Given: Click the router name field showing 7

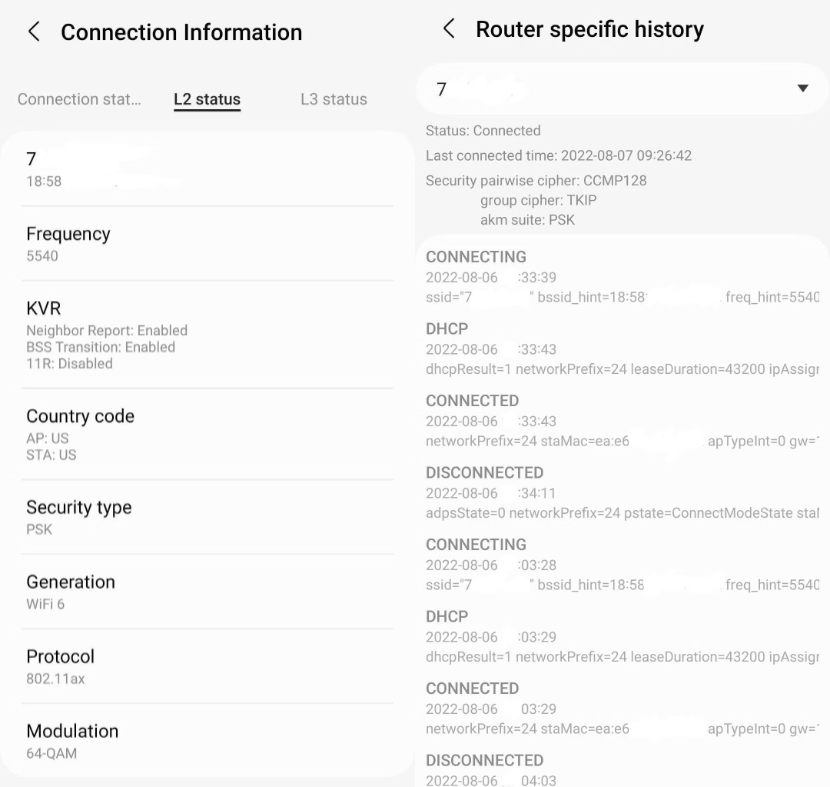Looking at the screenshot, I should point(622,88).
